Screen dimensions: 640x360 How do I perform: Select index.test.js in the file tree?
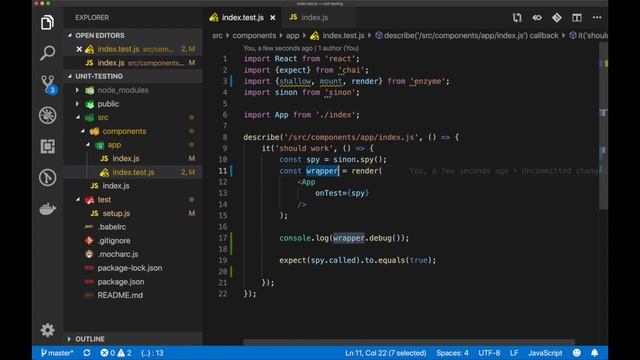point(133,172)
